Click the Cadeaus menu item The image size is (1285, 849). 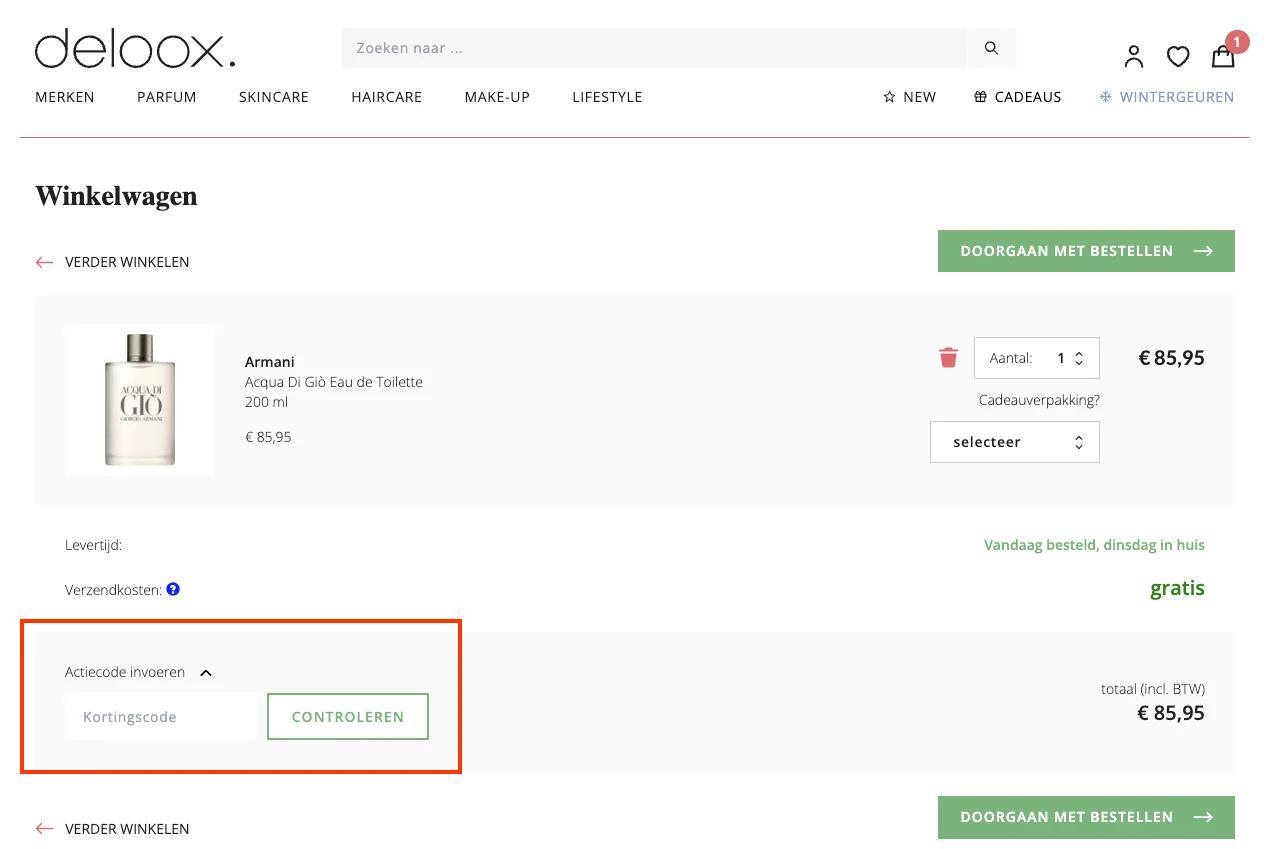pos(1017,97)
